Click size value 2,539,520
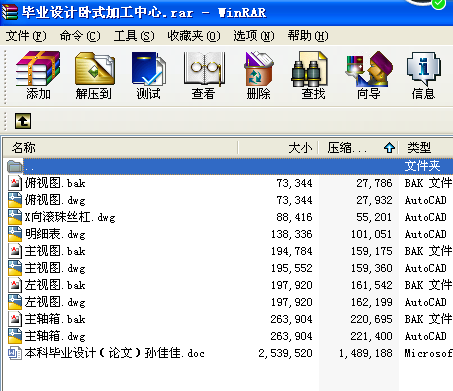 coord(285,353)
